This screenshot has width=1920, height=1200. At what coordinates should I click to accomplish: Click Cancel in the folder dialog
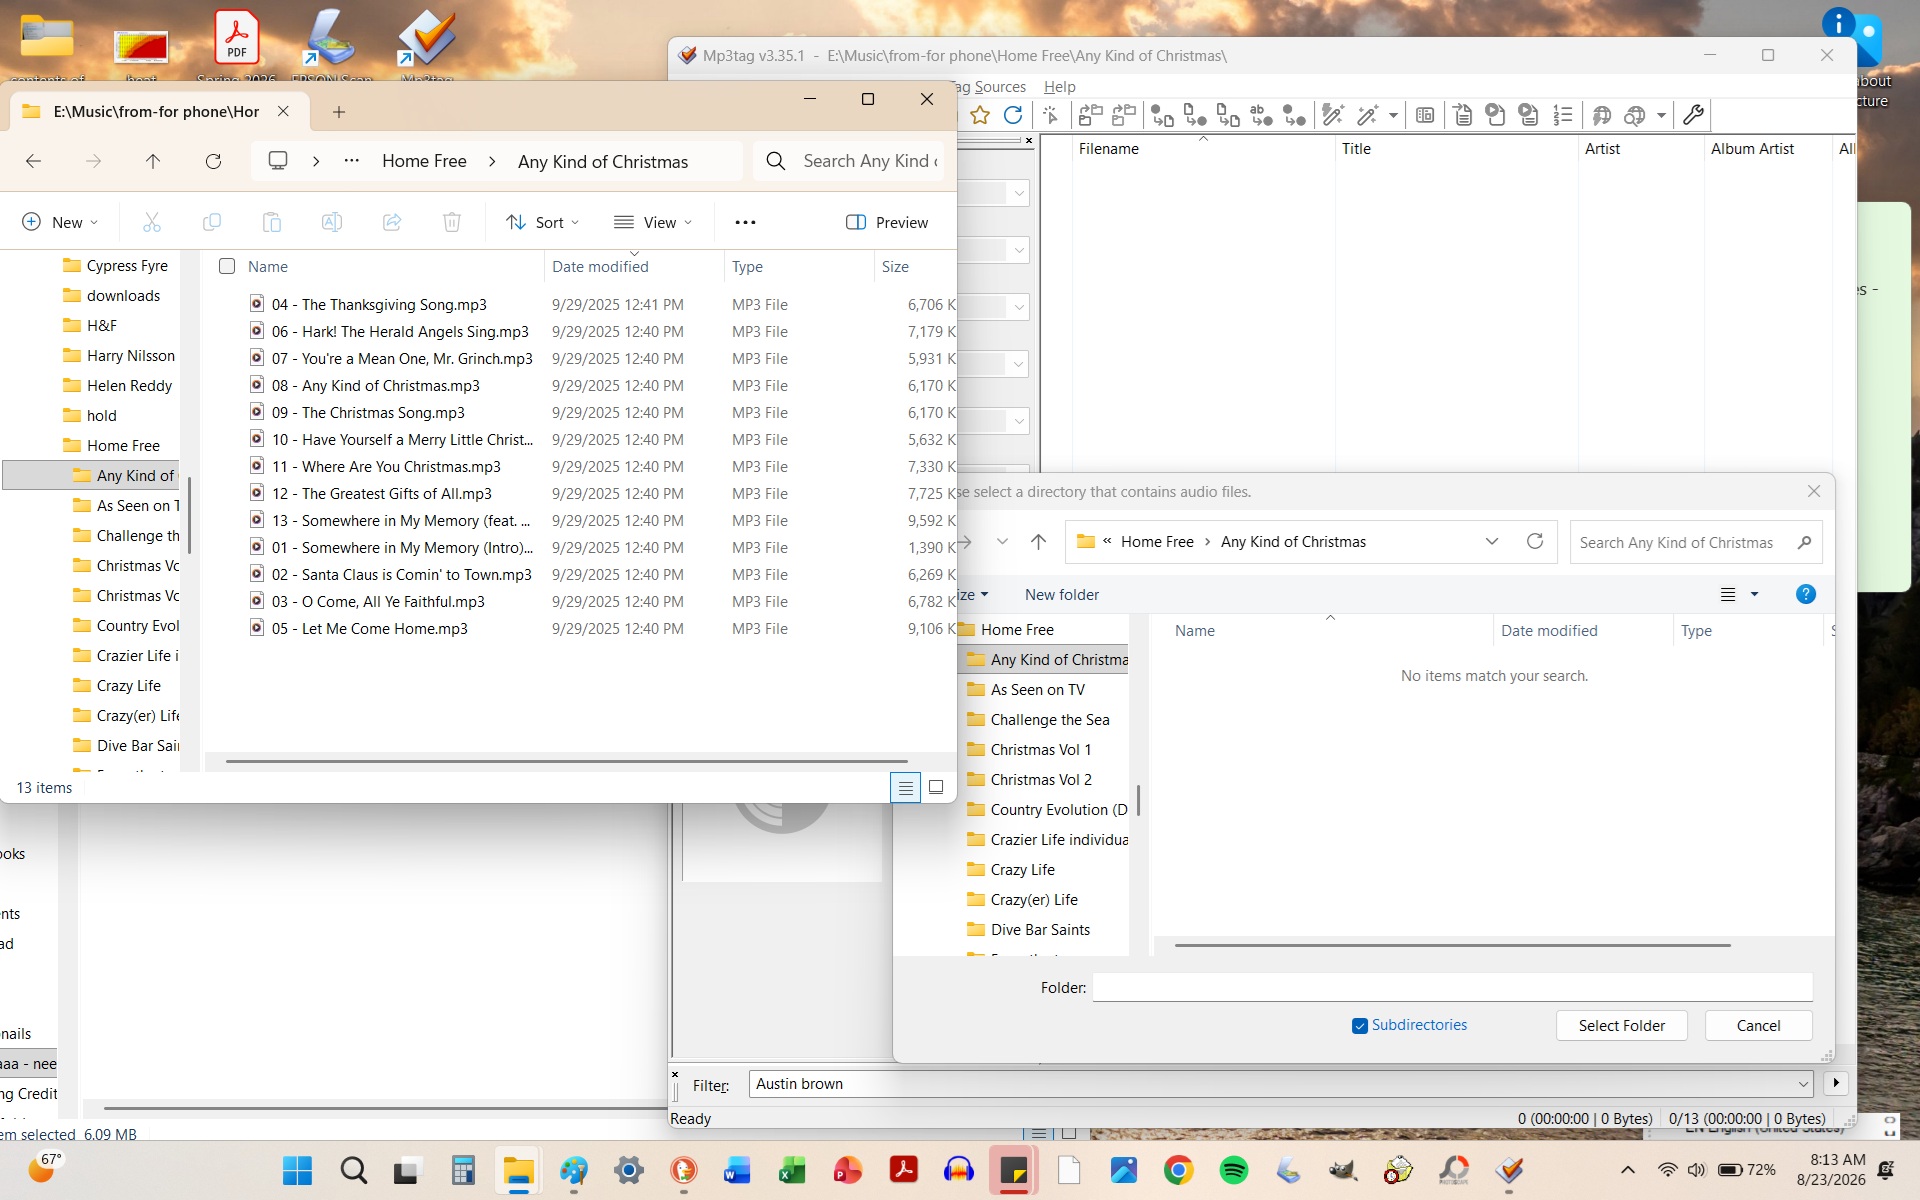click(x=1758, y=1026)
